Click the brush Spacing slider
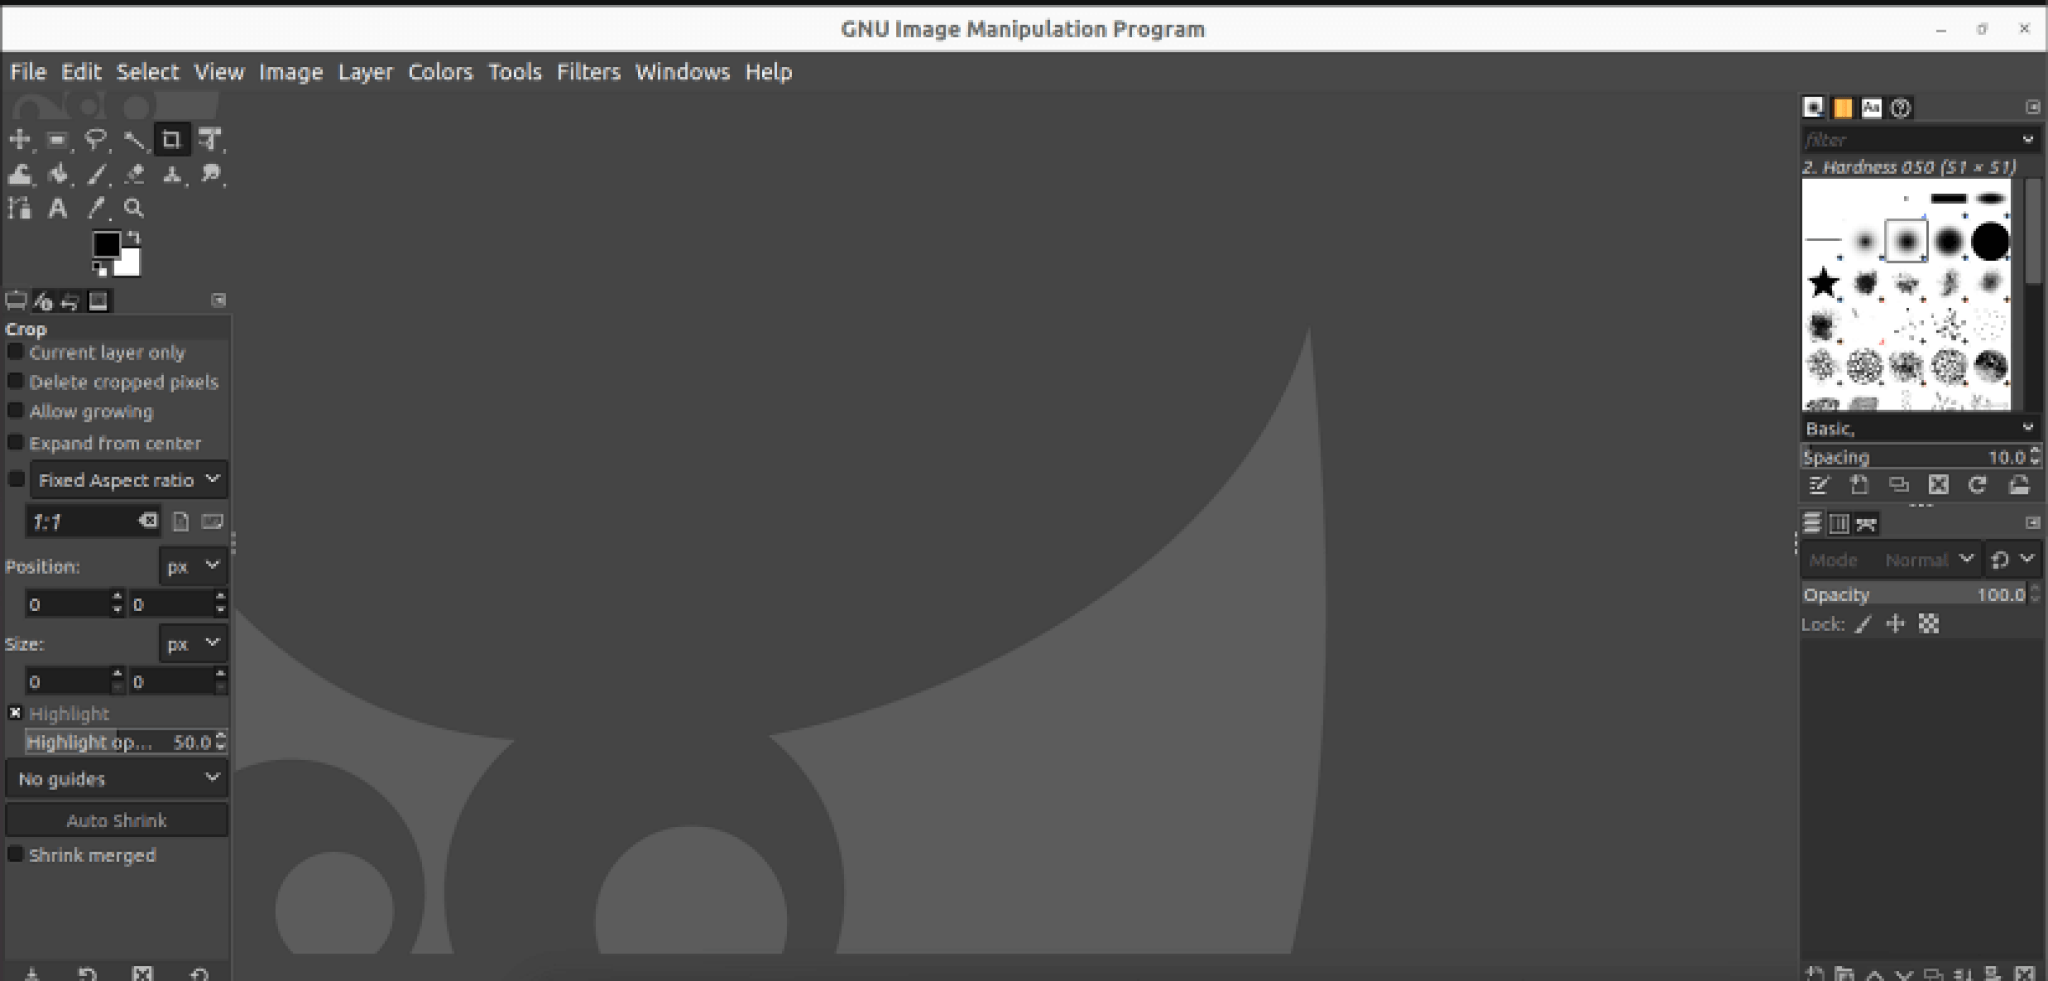The width and height of the screenshot is (2048, 981). [x=1920, y=457]
